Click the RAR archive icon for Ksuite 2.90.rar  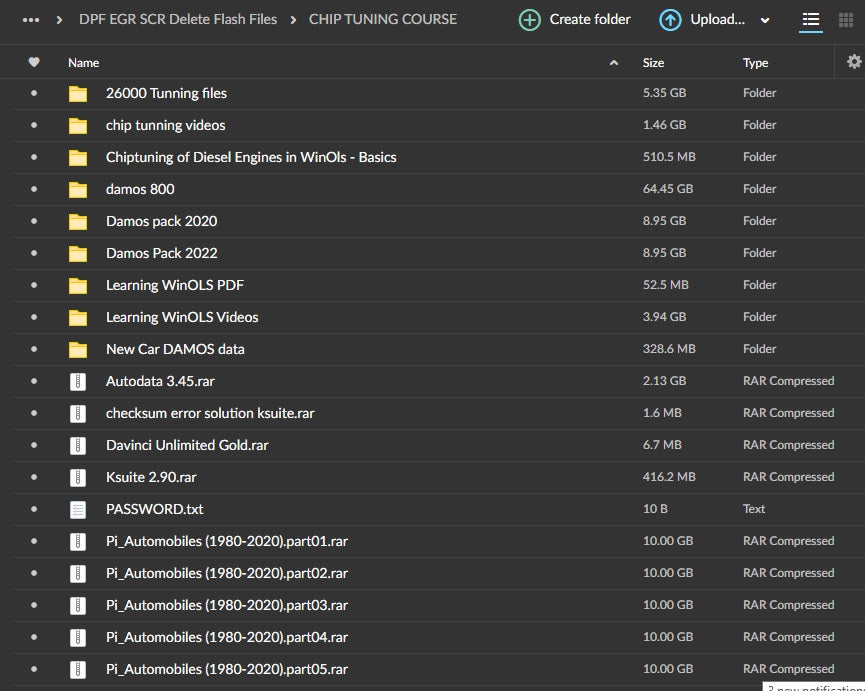78,477
